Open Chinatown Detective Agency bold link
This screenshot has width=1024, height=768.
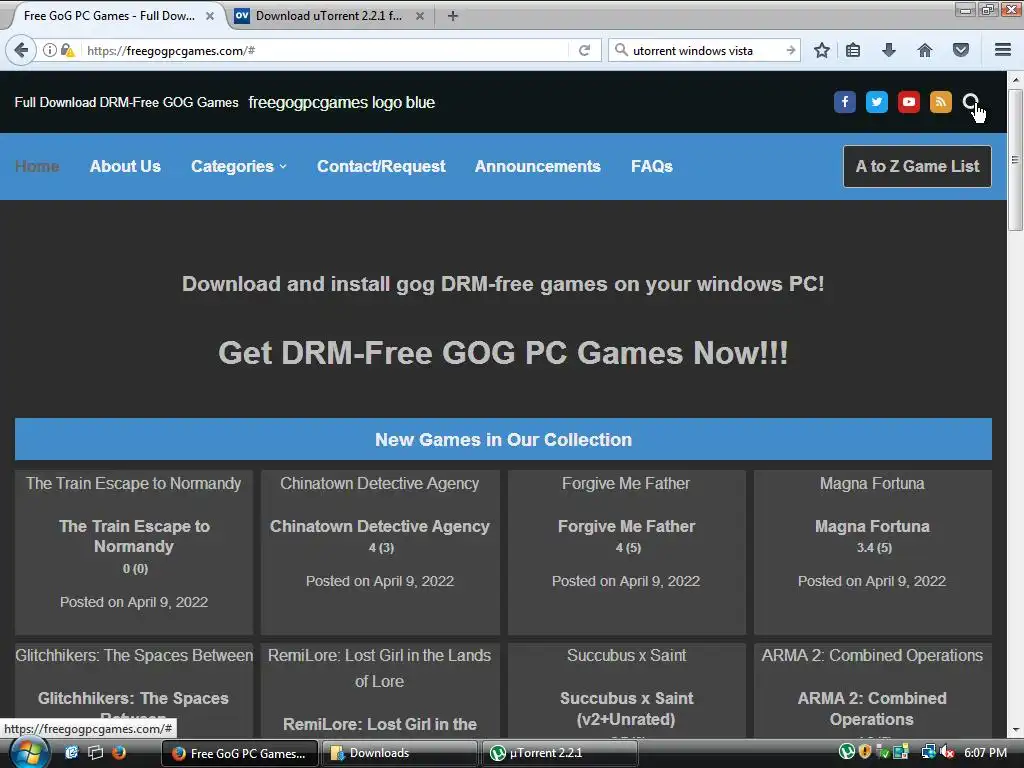click(x=379, y=526)
